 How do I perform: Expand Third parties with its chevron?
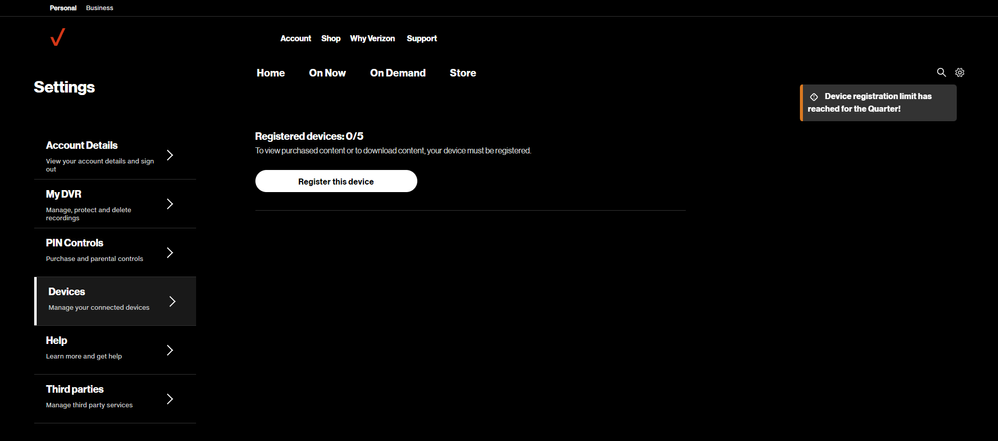[170, 399]
